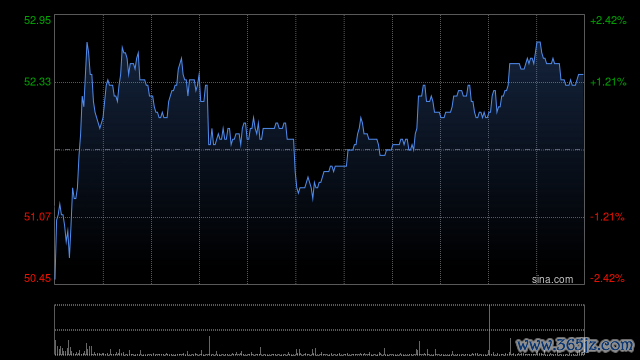Click the 52.33 price axis label
This screenshot has width=640, height=360.
[38, 82]
